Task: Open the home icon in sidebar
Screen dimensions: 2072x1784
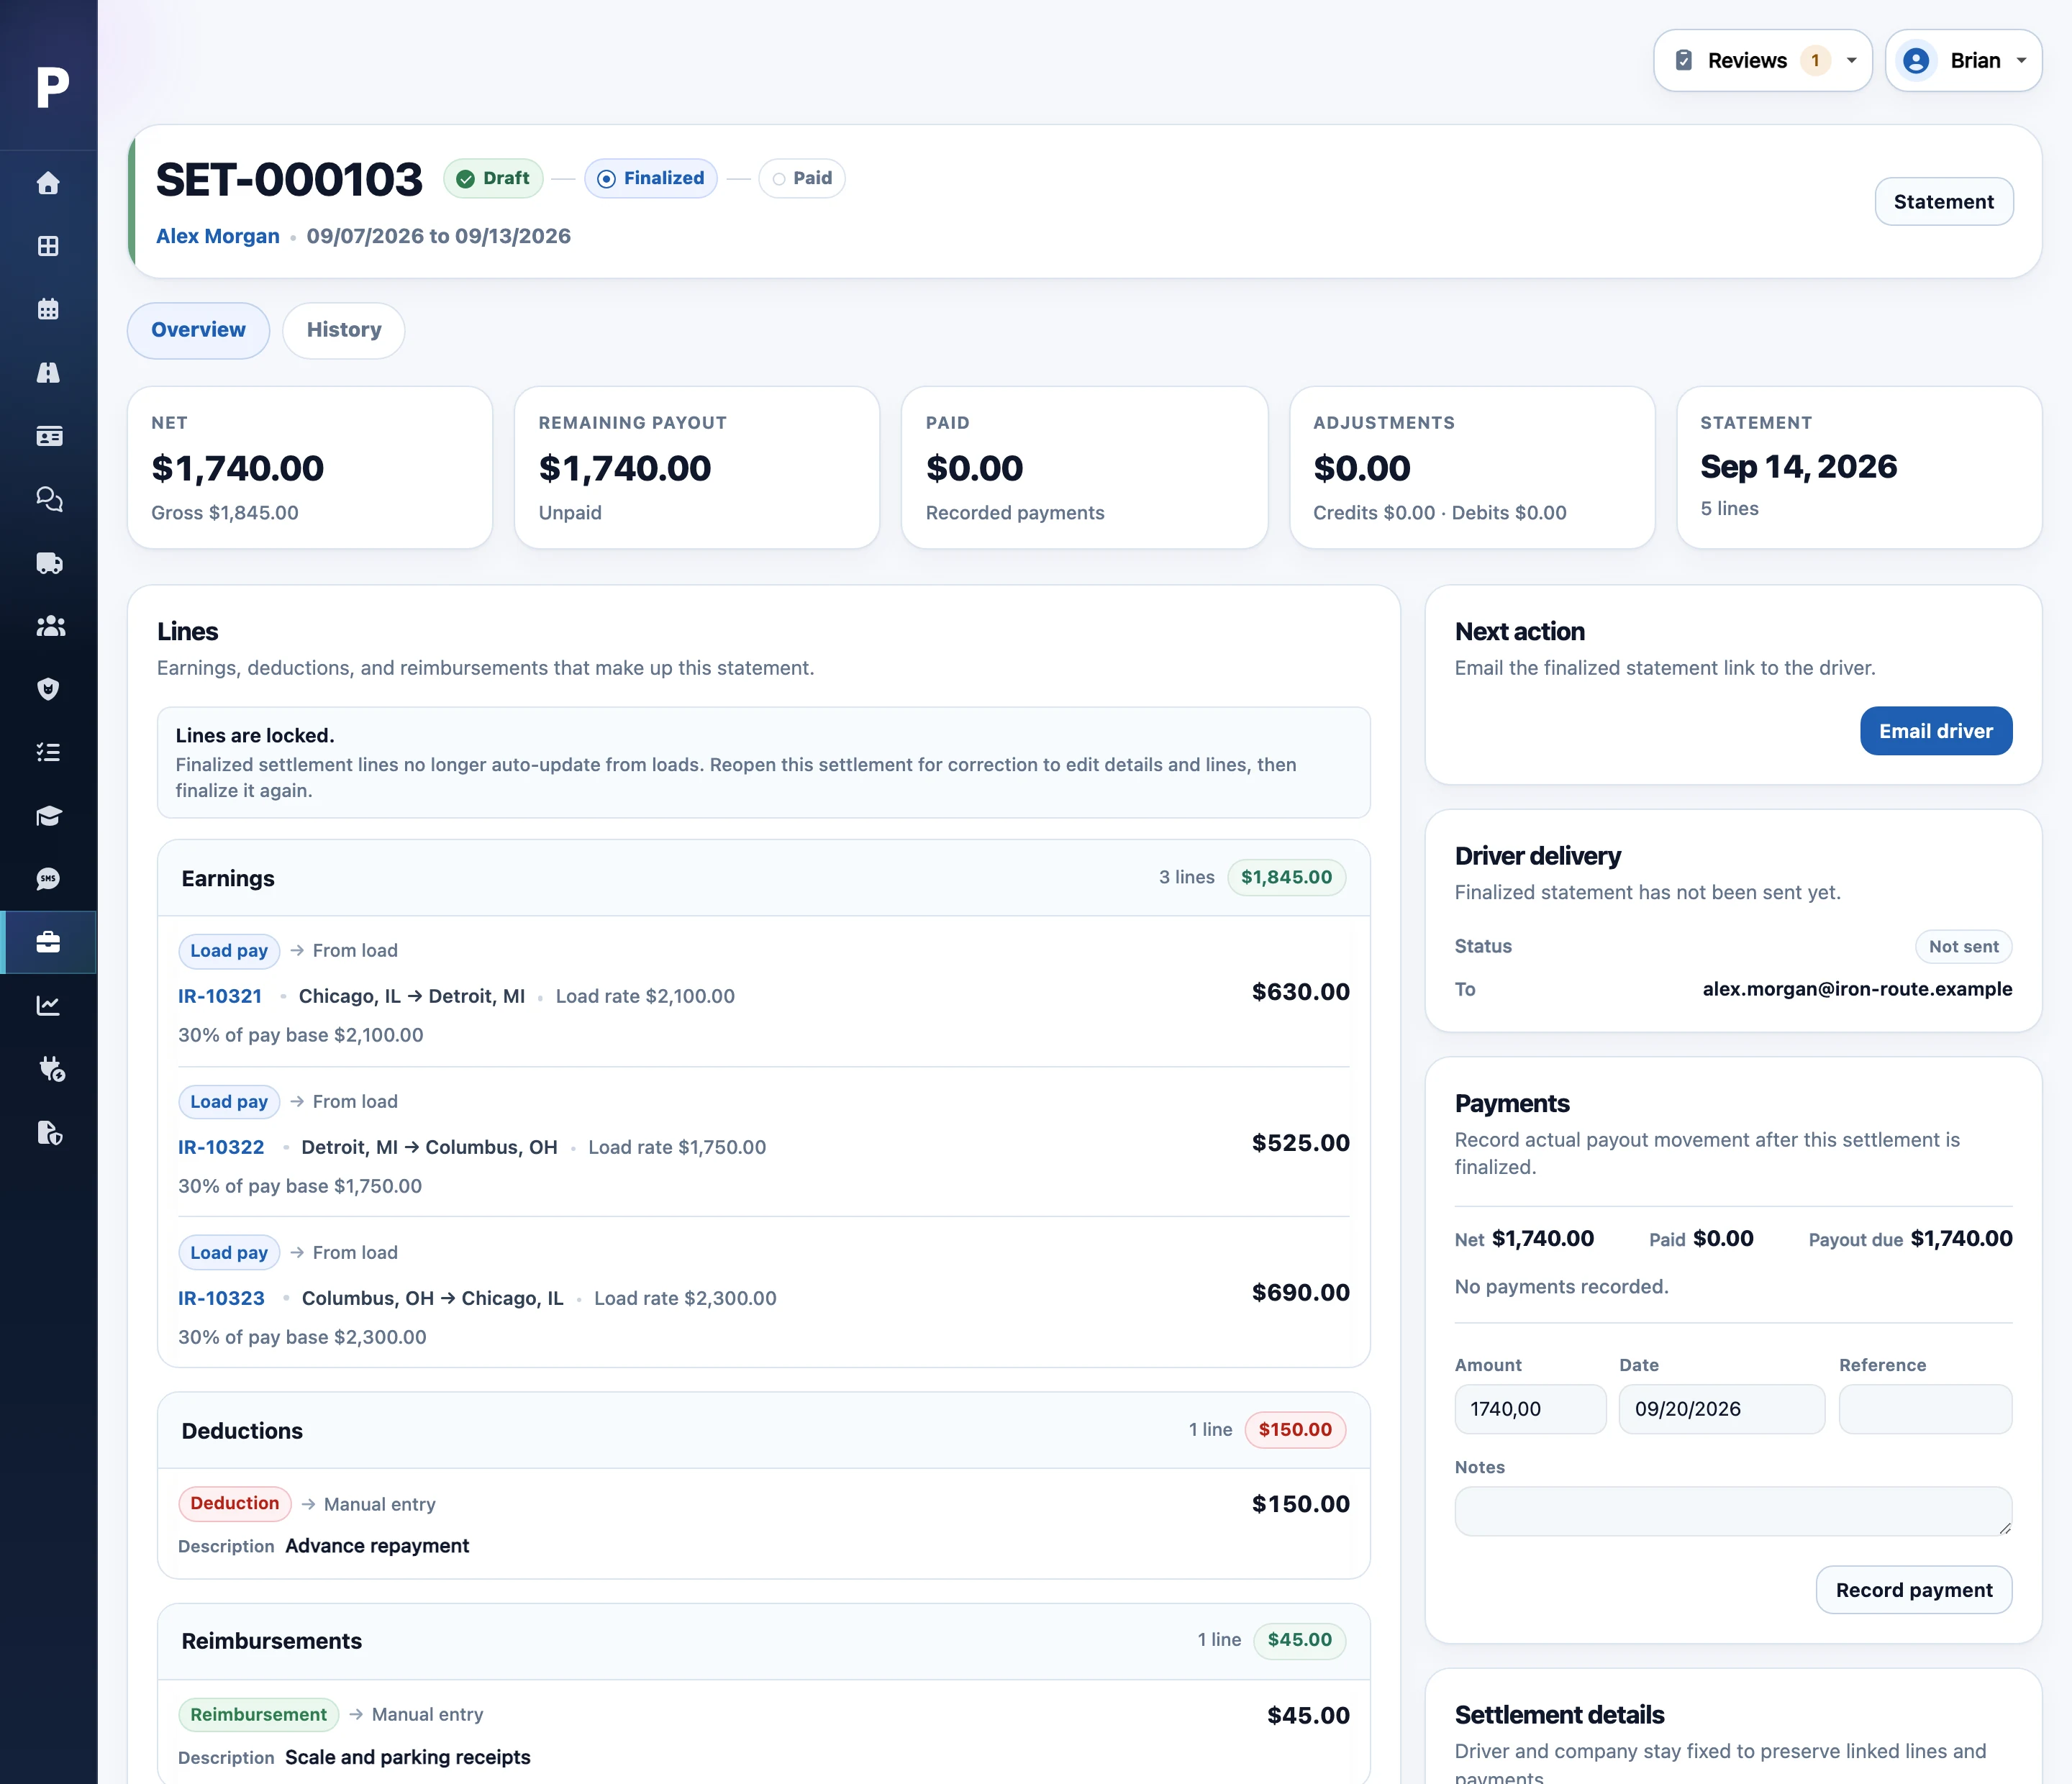Action: pos(48,183)
